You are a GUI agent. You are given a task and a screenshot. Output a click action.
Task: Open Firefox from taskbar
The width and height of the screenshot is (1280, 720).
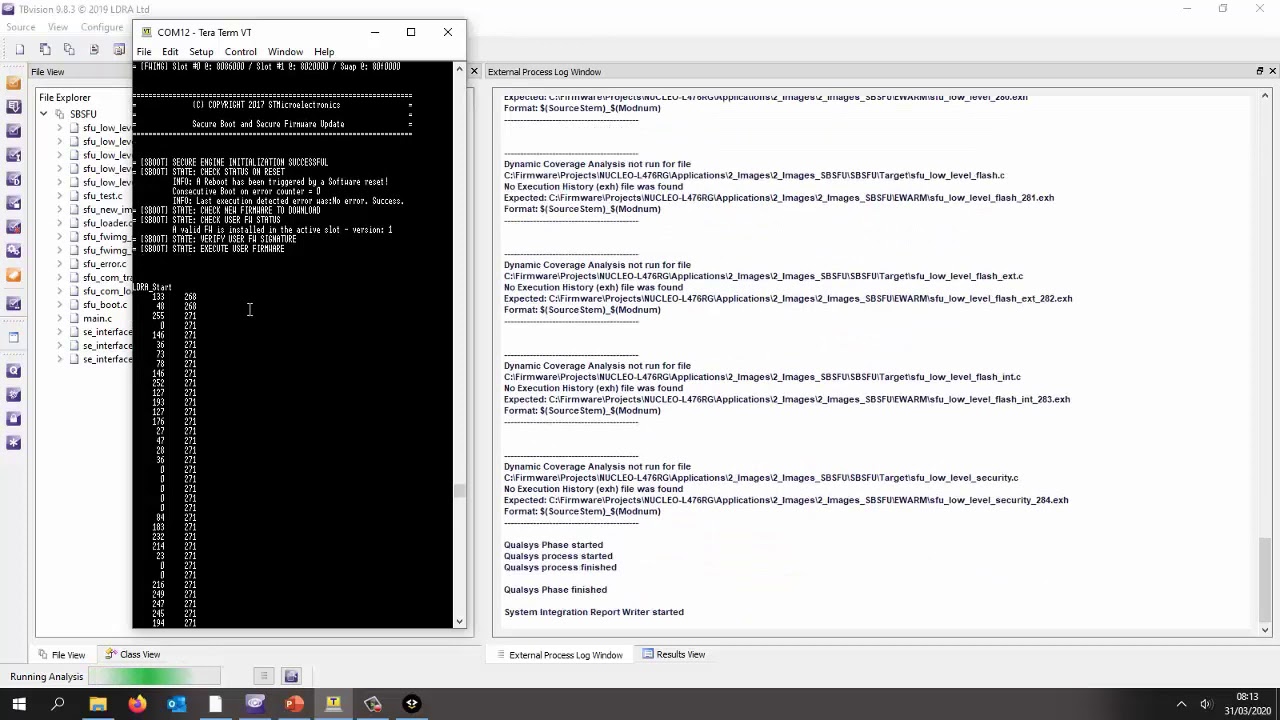(137, 704)
